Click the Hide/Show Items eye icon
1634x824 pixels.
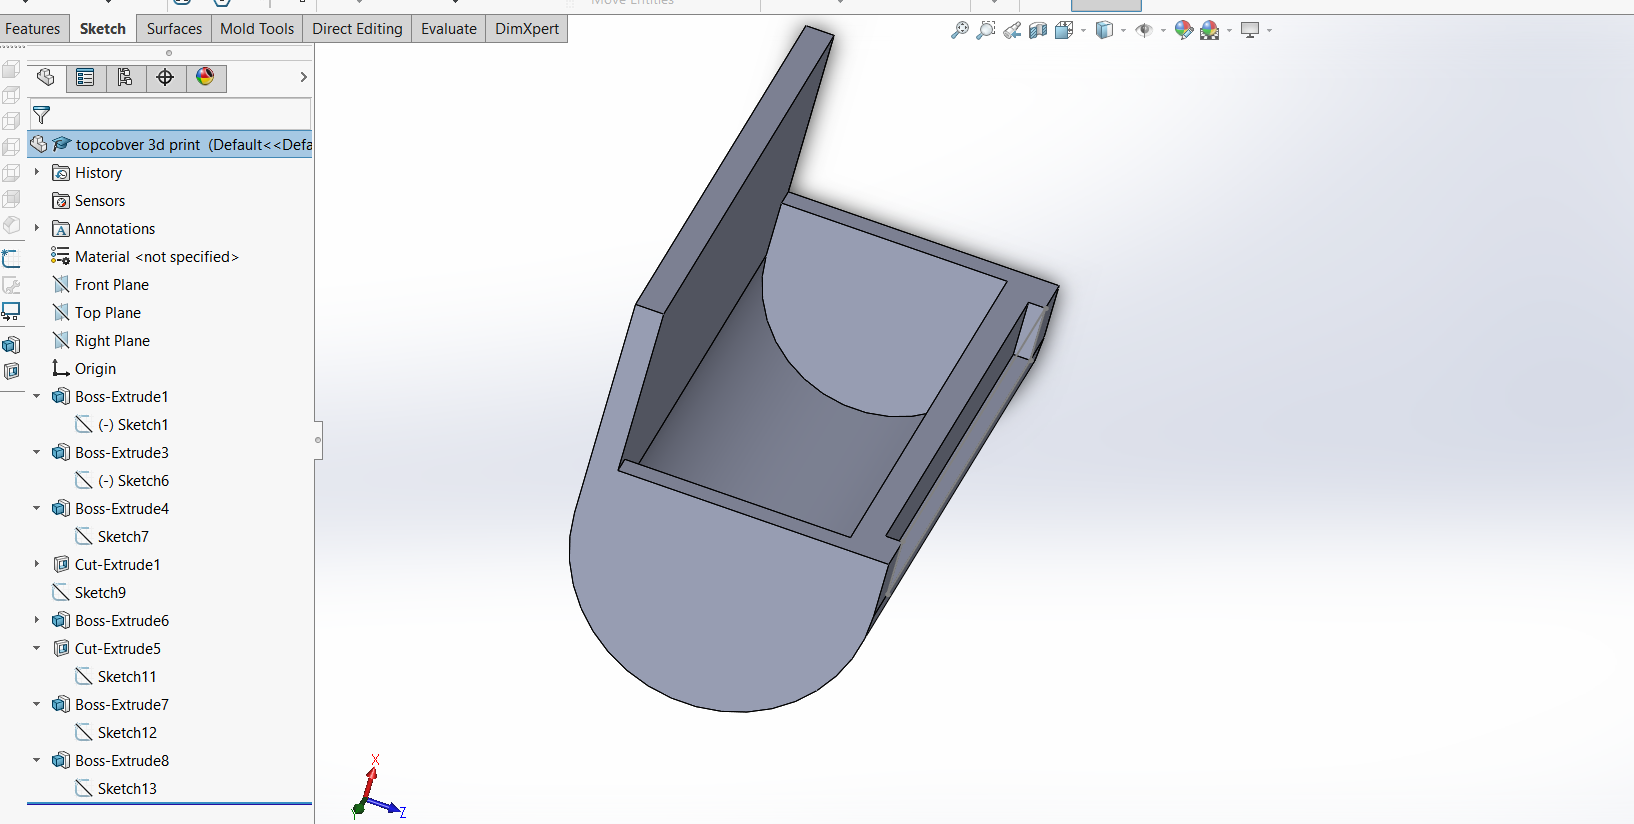tap(1144, 30)
